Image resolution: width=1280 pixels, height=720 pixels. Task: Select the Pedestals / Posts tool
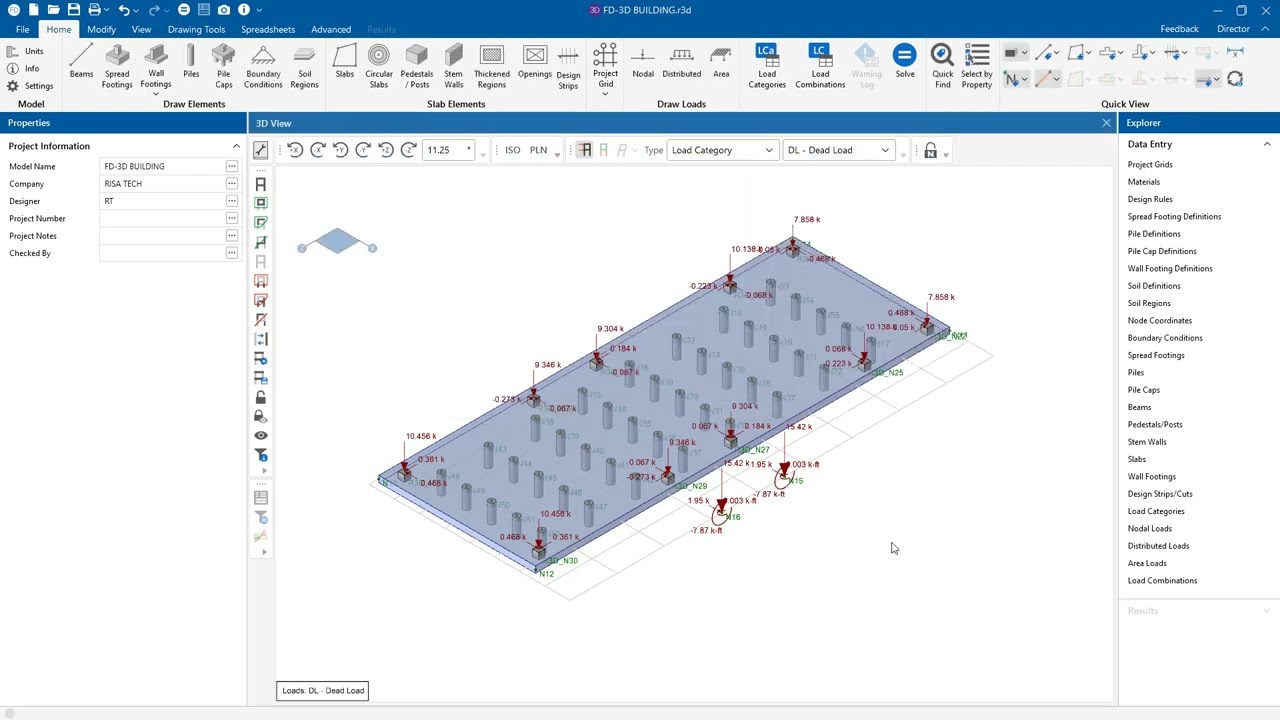pos(417,67)
